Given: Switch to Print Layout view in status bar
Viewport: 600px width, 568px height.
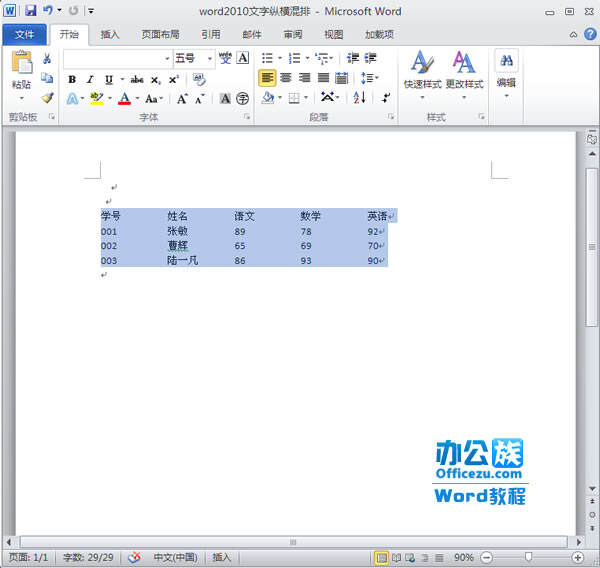Looking at the screenshot, I should tap(381, 558).
